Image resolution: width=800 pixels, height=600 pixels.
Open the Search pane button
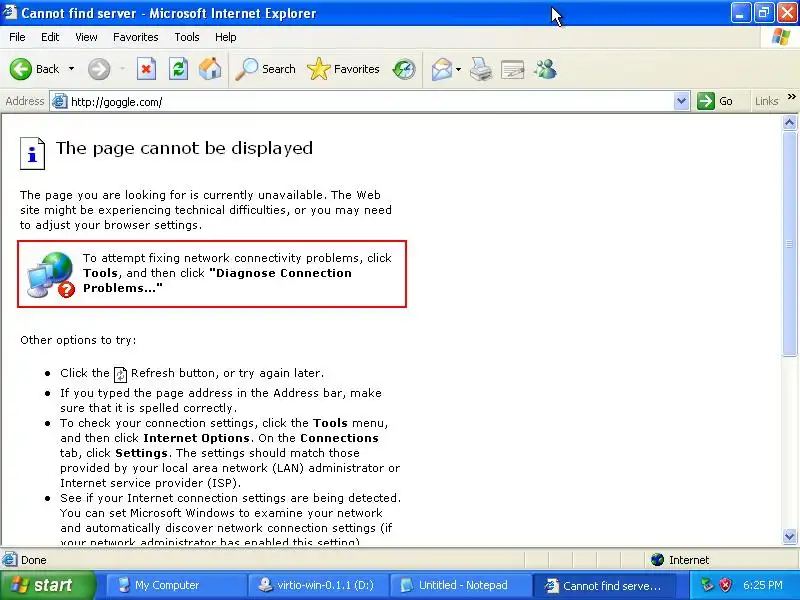point(265,69)
